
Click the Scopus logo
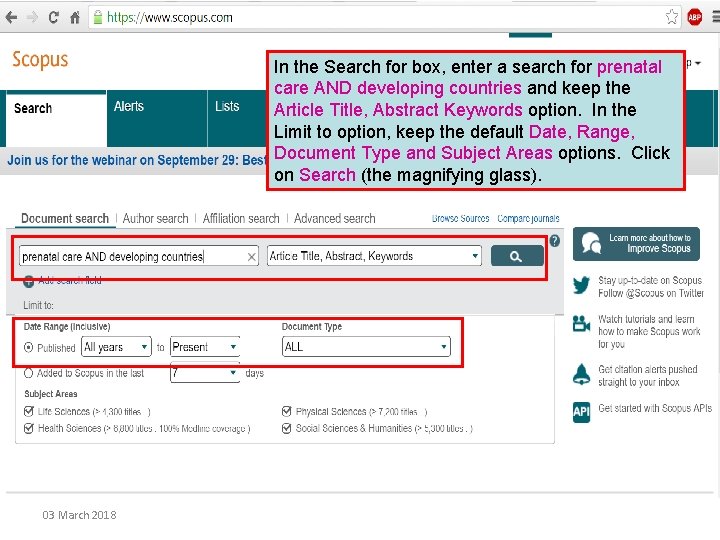[x=40, y=60]
